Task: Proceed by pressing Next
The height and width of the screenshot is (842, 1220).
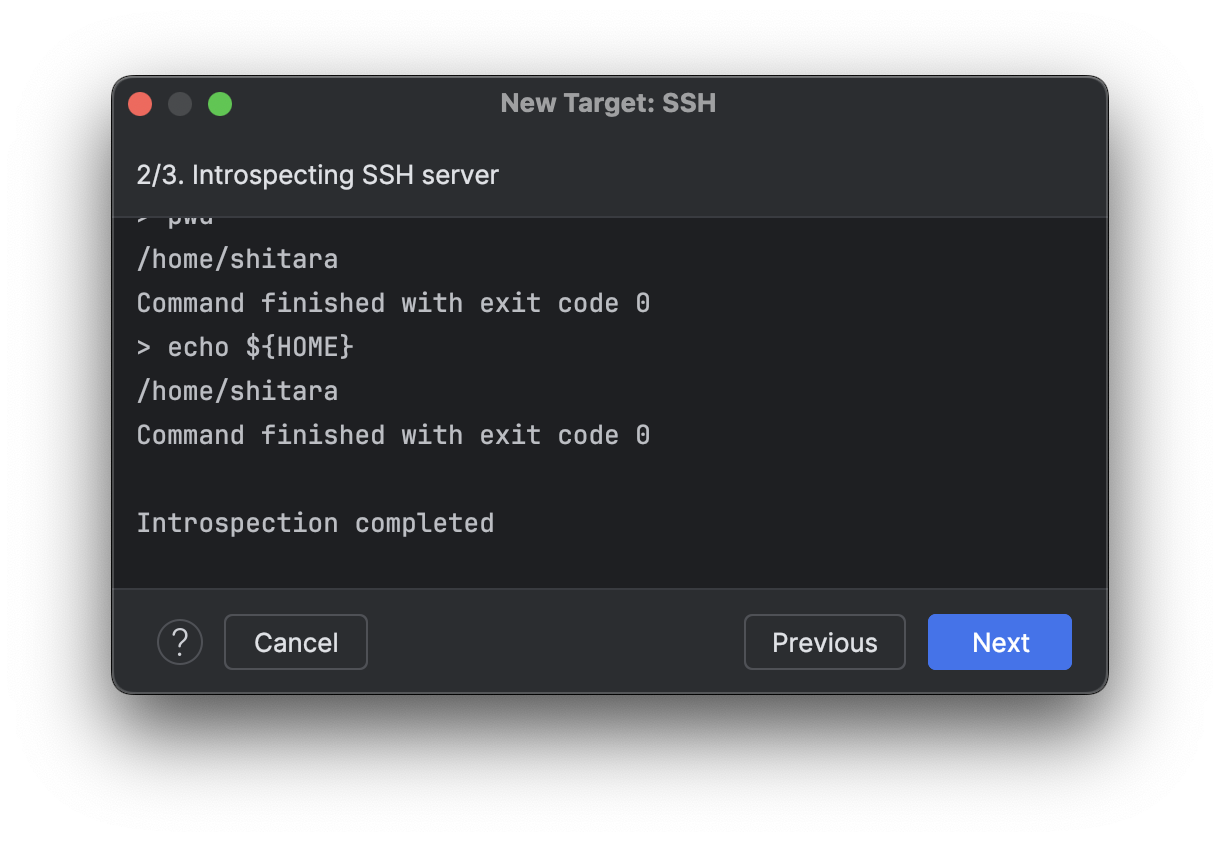Action: point(1000,642)
